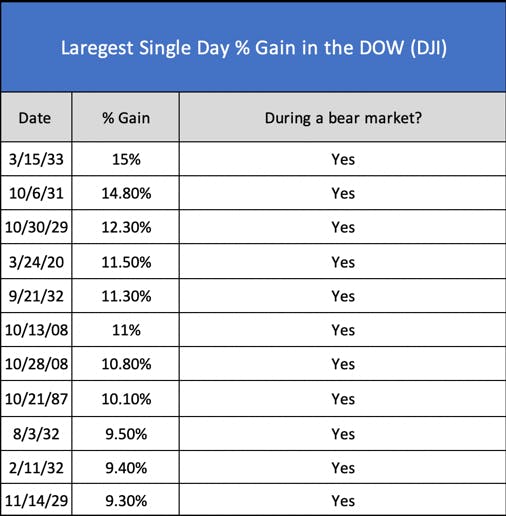The height and width of the screenshot is (516, 506).
Task: Click the blue table title header
Action: coord(253,47)
